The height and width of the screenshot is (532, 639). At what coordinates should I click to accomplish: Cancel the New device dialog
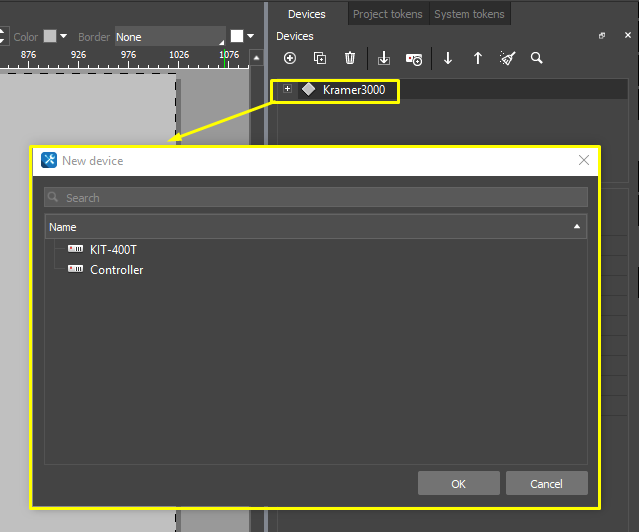pyautogui.click(x=546, y=484)
